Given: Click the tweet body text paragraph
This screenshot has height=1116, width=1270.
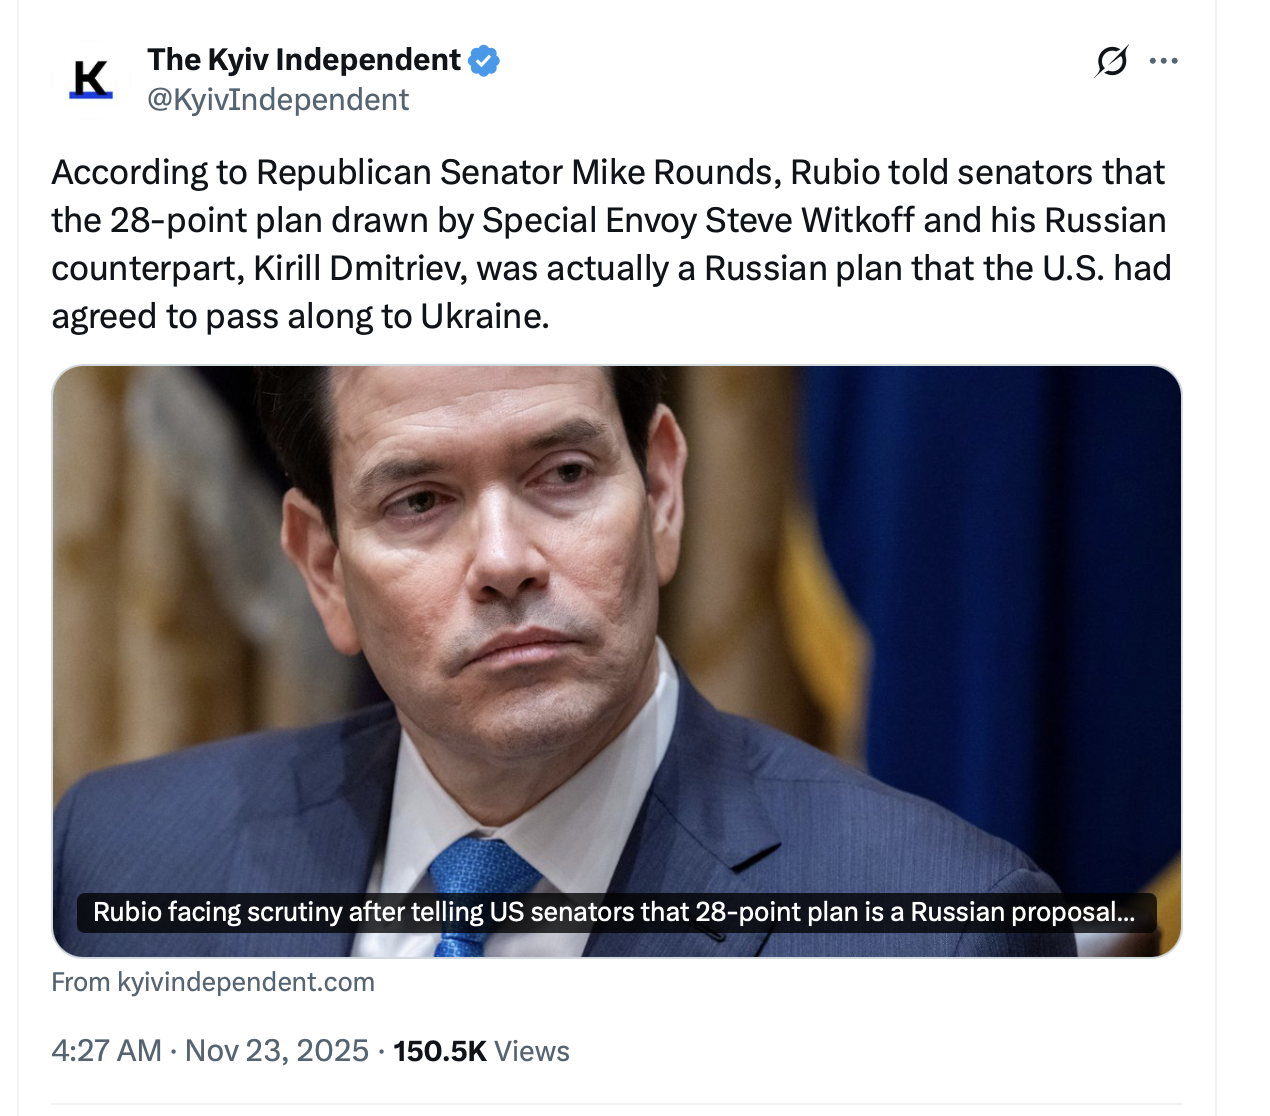Looking at the screenshot, I should pos(610,244).
